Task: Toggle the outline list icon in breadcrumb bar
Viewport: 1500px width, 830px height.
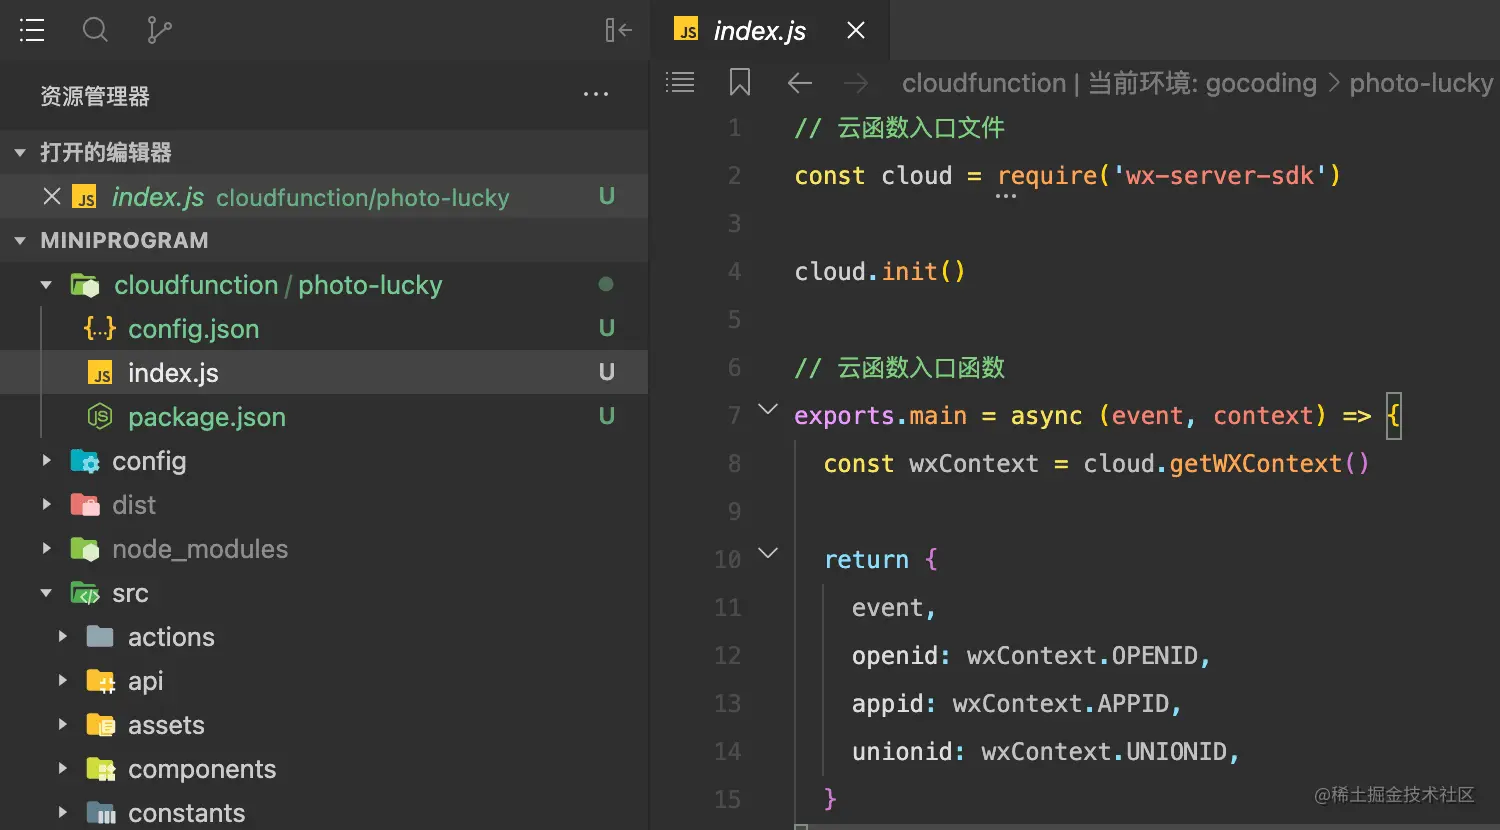Action: pos(680,82)
